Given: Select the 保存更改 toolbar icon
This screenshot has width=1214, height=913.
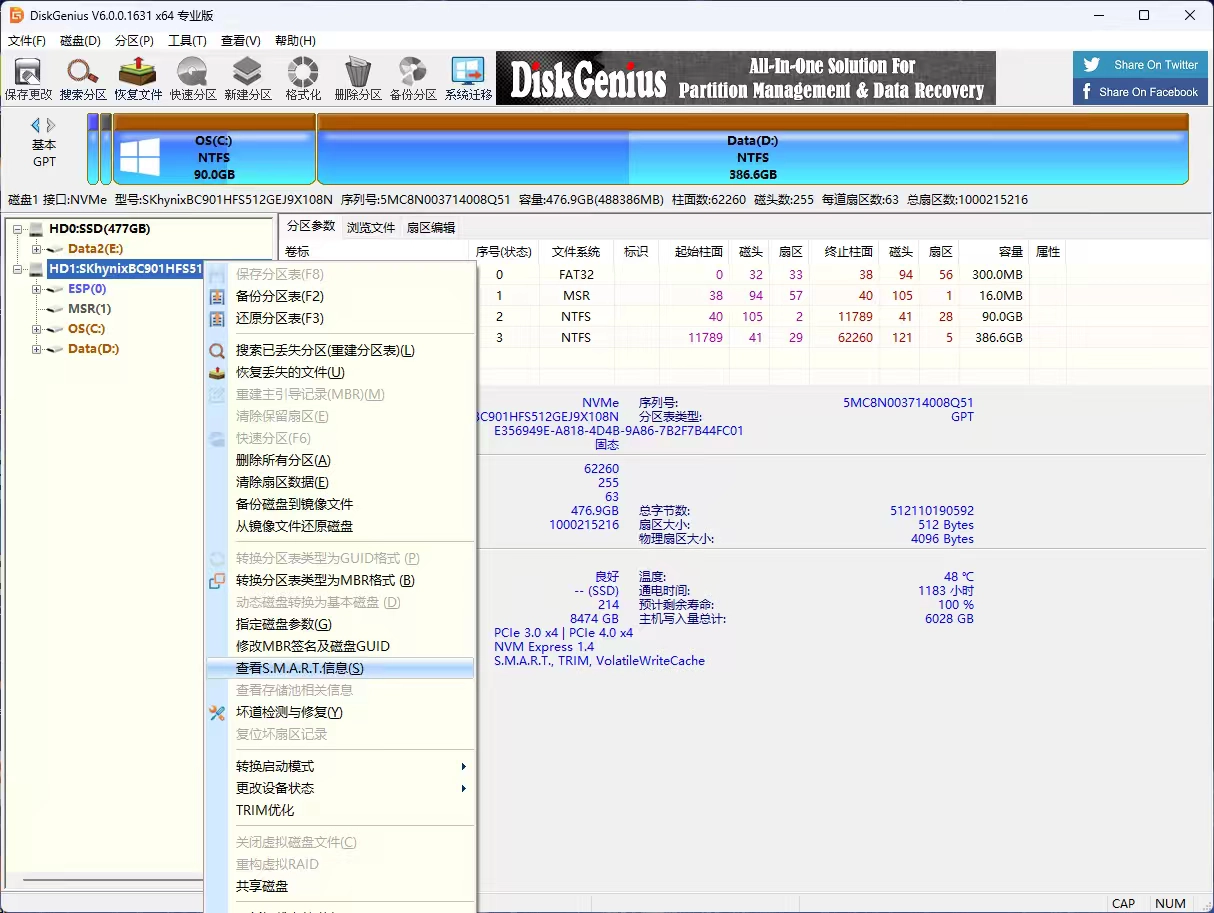Looking at the screenshot, I should (x=27, y=77).
